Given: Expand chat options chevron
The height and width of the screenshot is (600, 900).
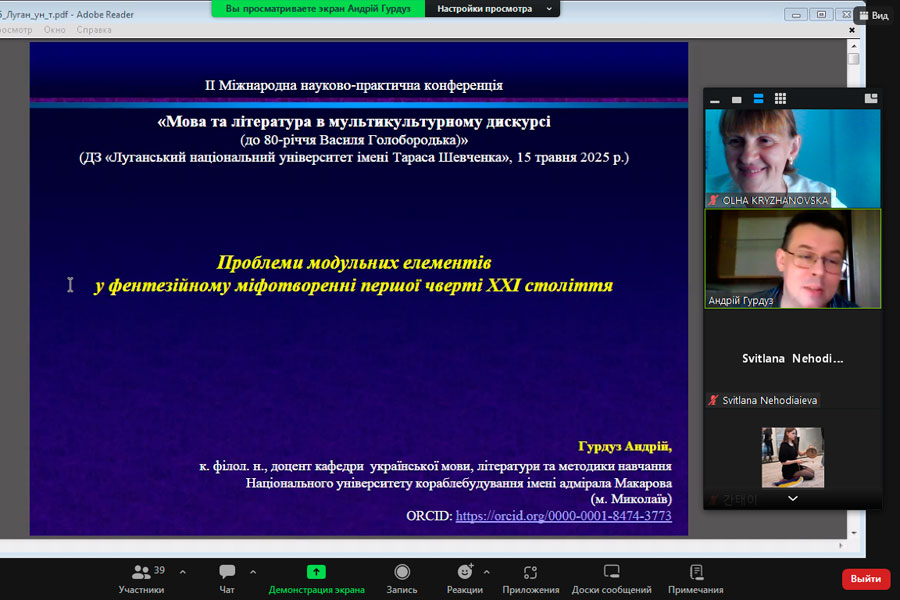Looking at the screenshot, I should pyautogui.click(x=253, y=572).
